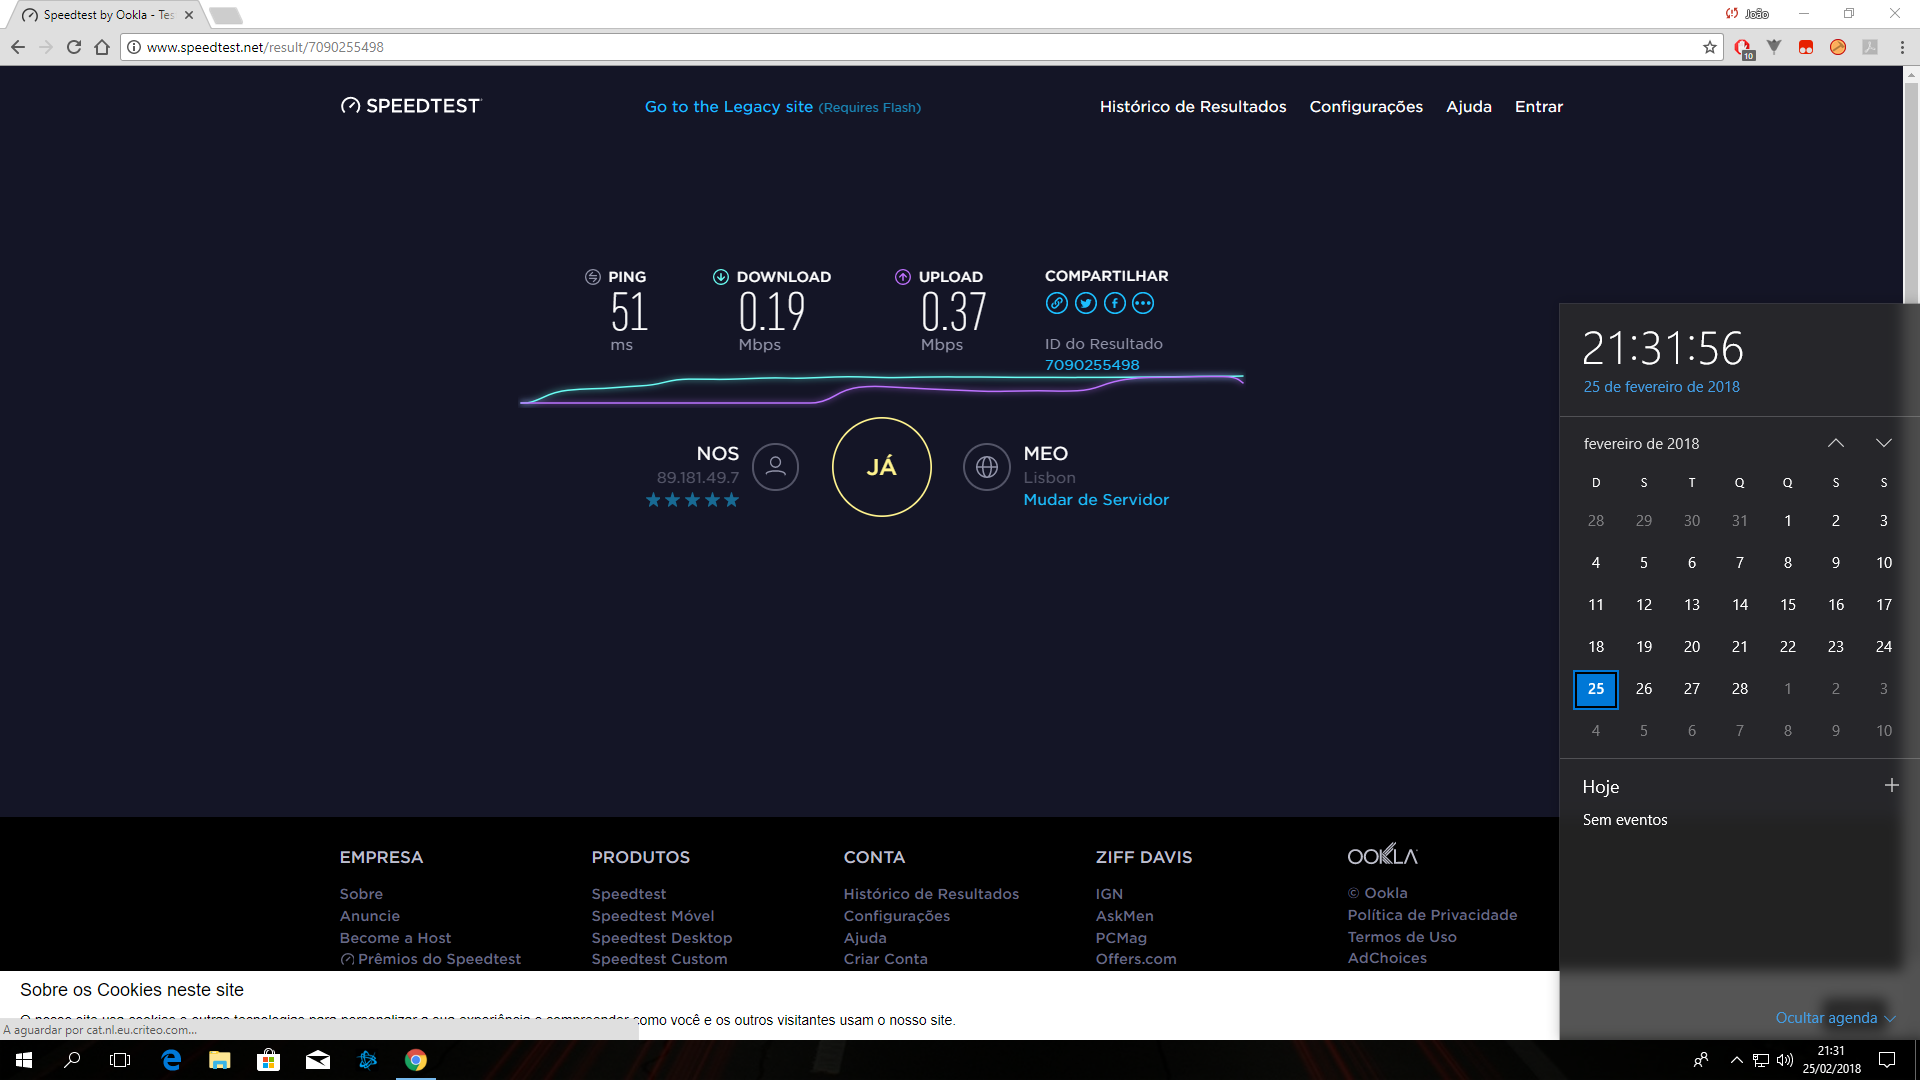This screenshot has width=1920, height=1080.
Task: Click the NOS user profile icon
Action: (x=775, y=466)
